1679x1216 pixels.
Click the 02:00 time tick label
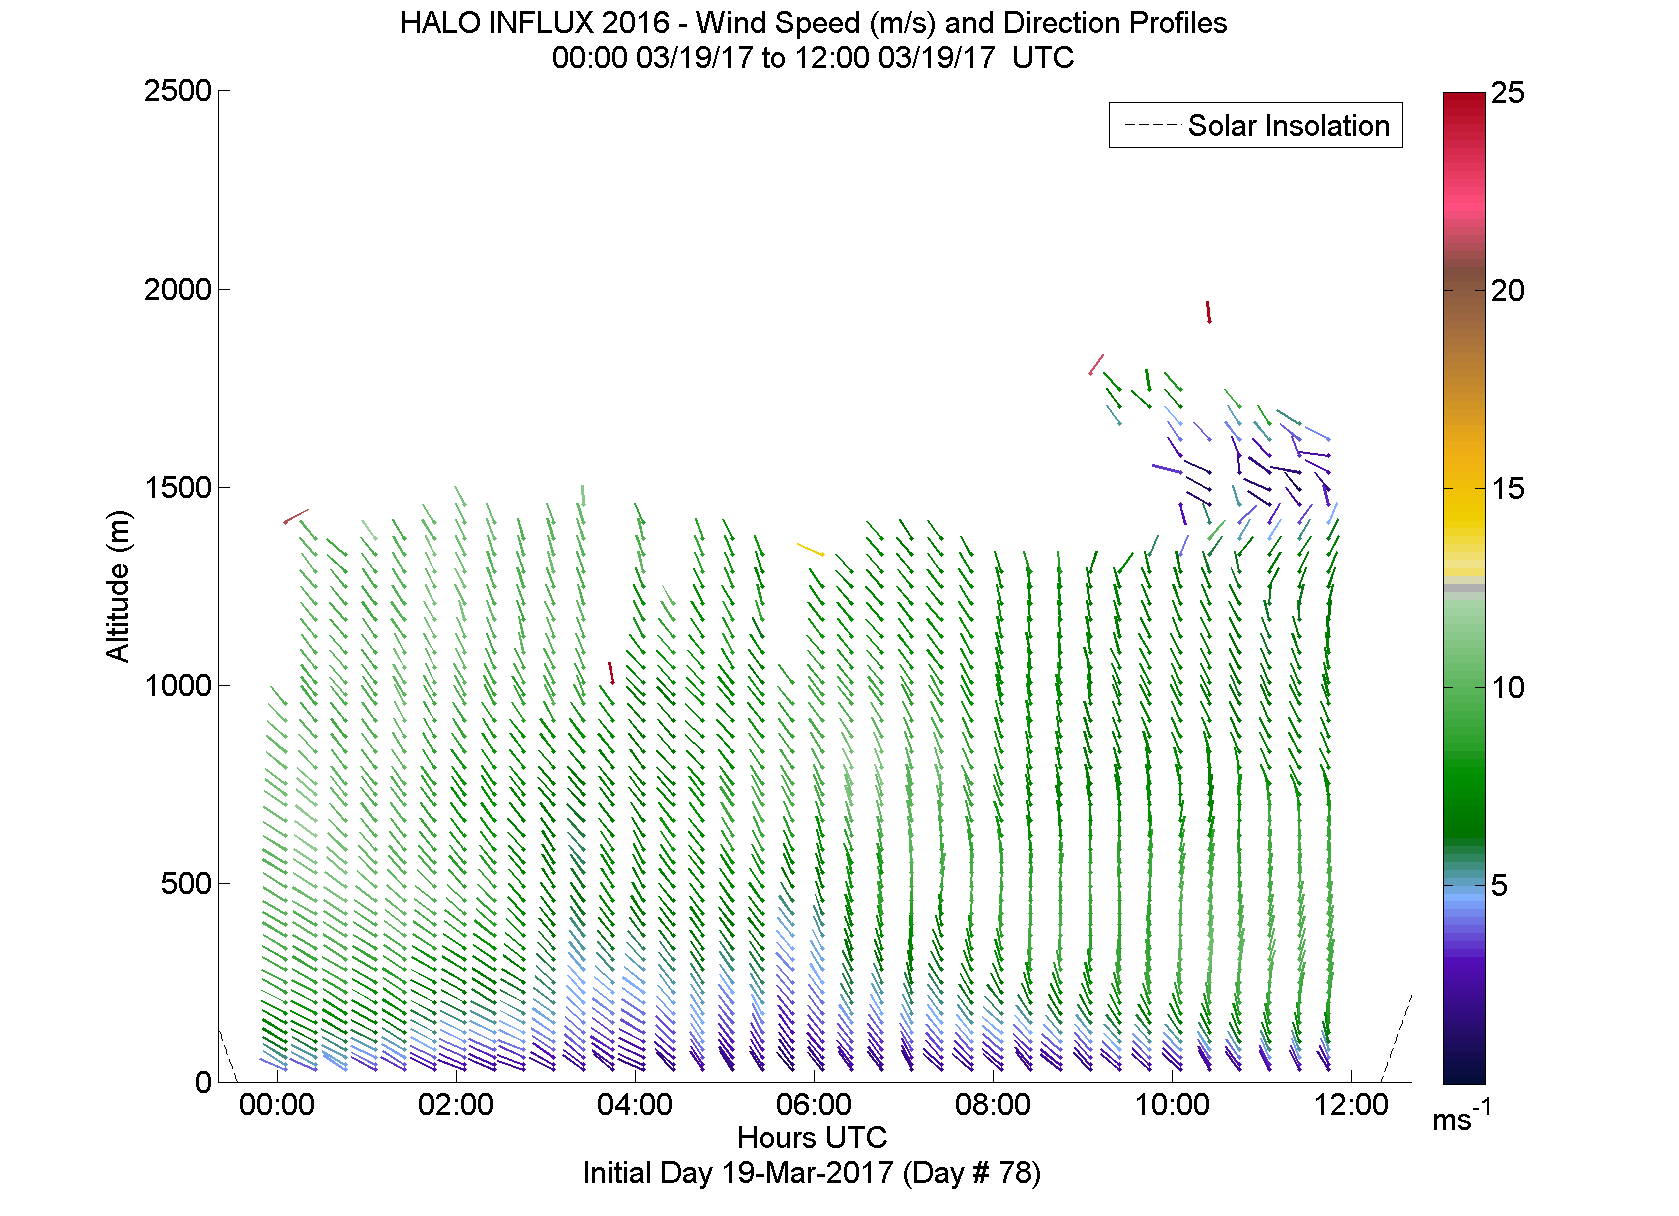click(x=456, y=1105)
